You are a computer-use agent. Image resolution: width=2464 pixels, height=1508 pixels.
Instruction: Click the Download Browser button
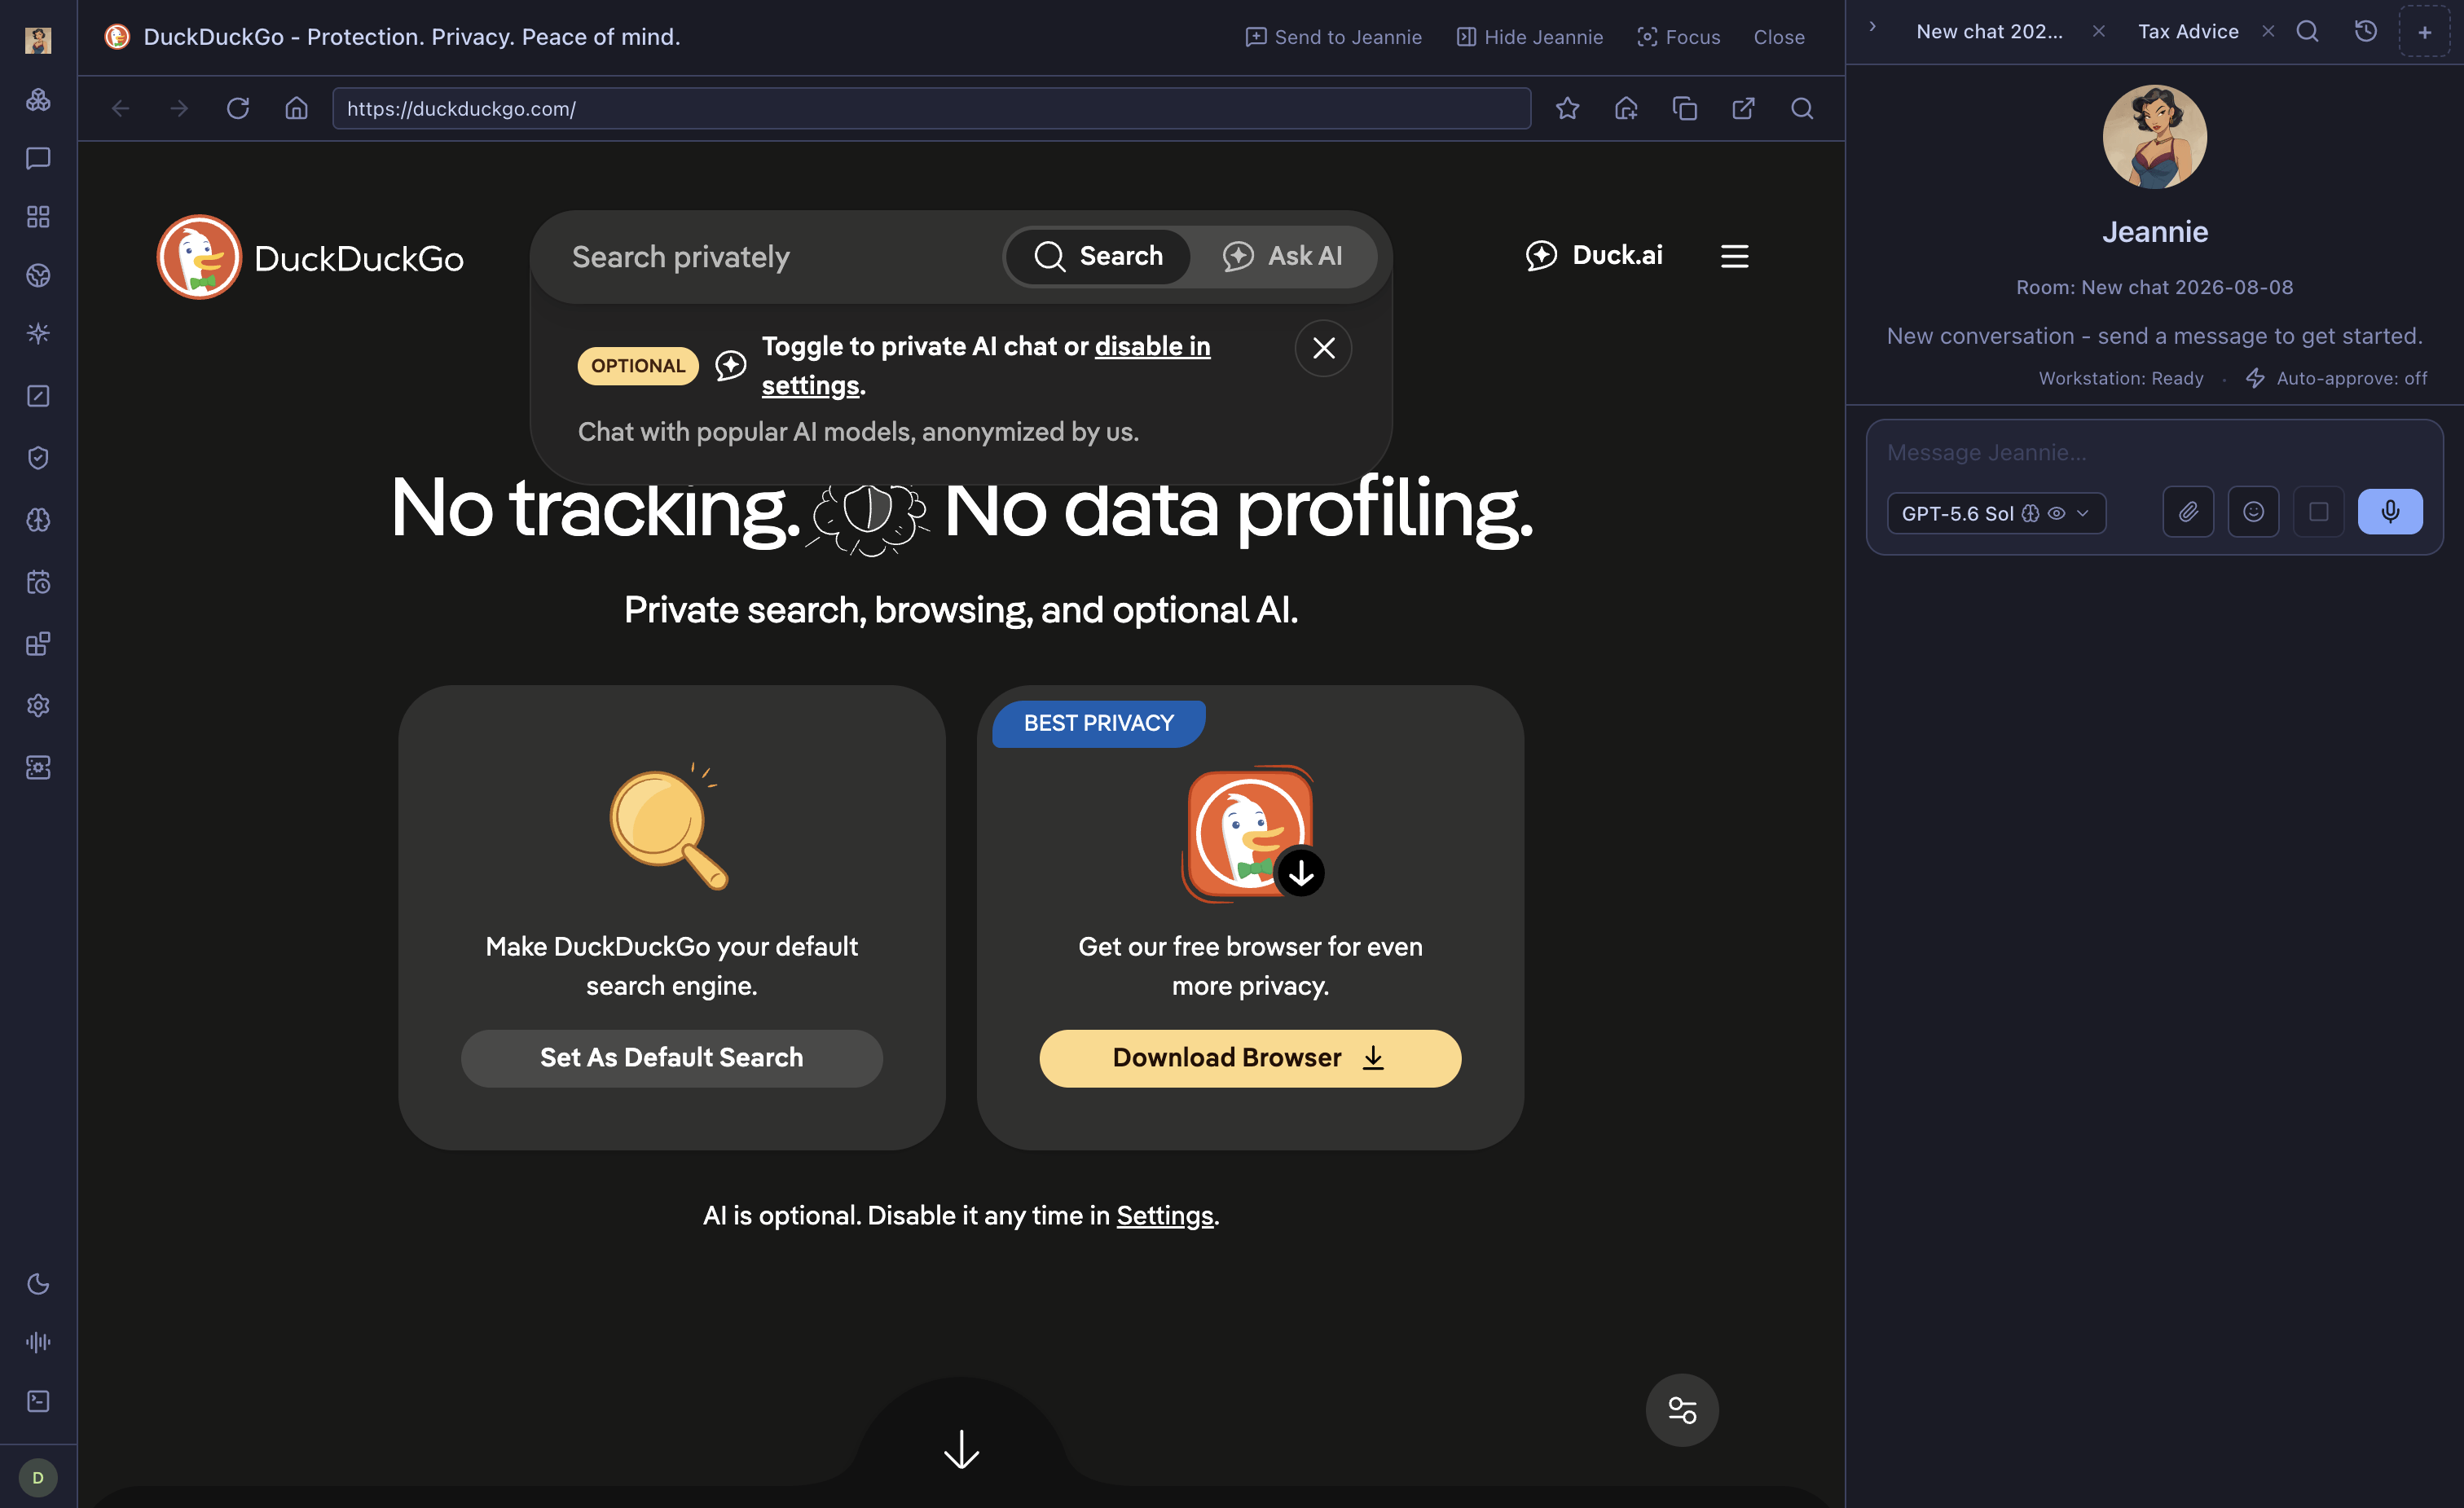point(1249,1058)
